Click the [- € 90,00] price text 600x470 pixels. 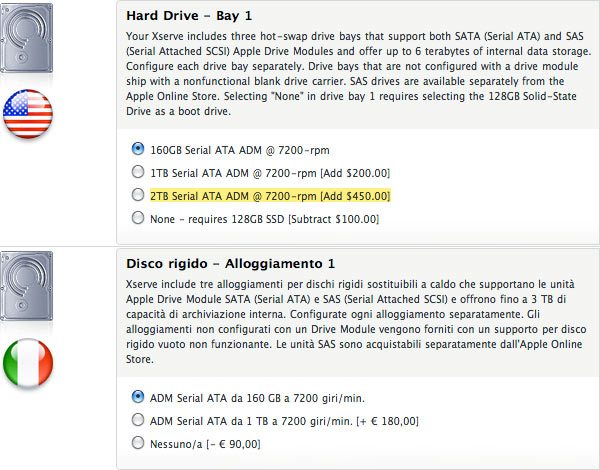(233, 441)
